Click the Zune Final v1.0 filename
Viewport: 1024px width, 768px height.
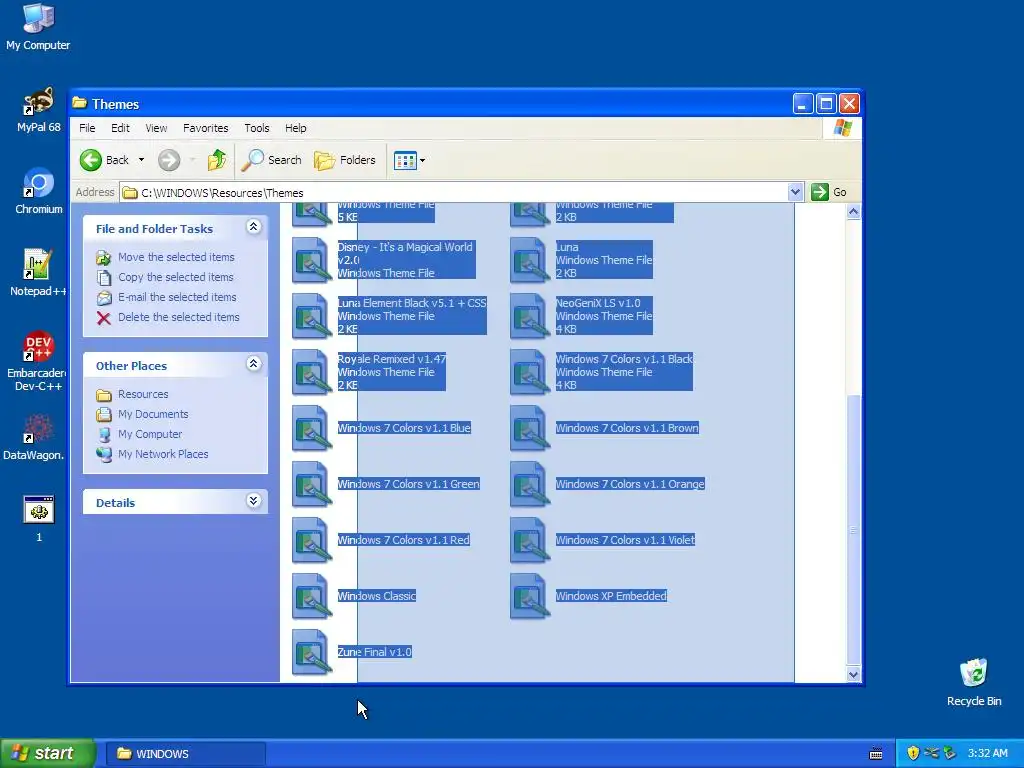[374, 652]
